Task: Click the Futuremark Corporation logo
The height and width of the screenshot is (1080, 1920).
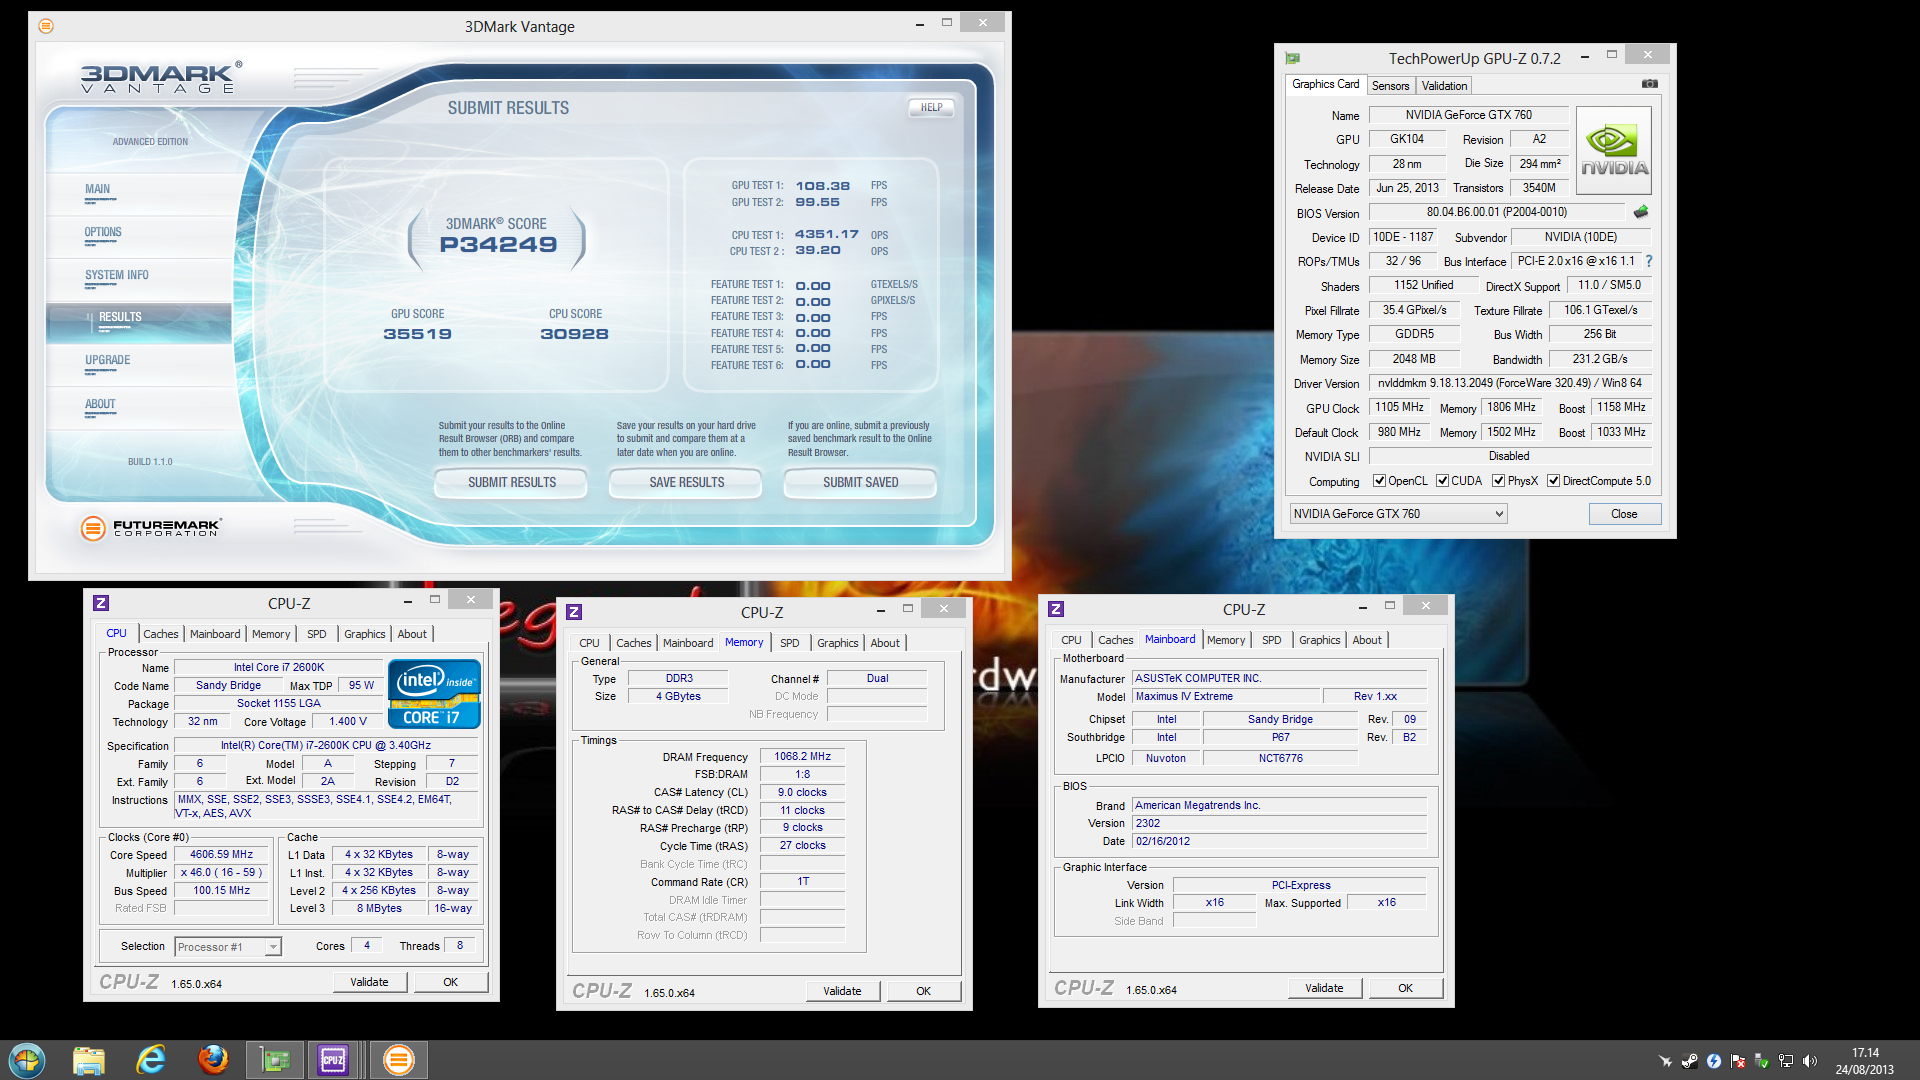Action: coord(150,527)
